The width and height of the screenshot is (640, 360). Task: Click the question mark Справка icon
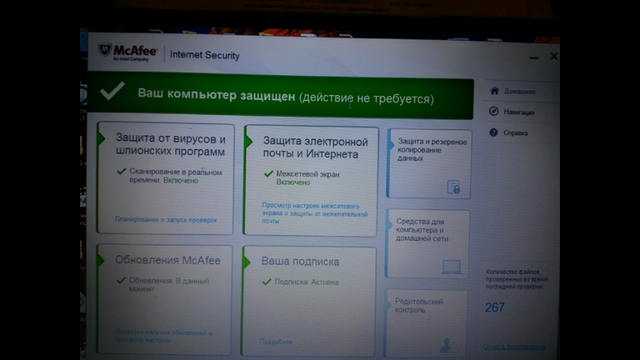pyautogui.click(x=493, y=132)
